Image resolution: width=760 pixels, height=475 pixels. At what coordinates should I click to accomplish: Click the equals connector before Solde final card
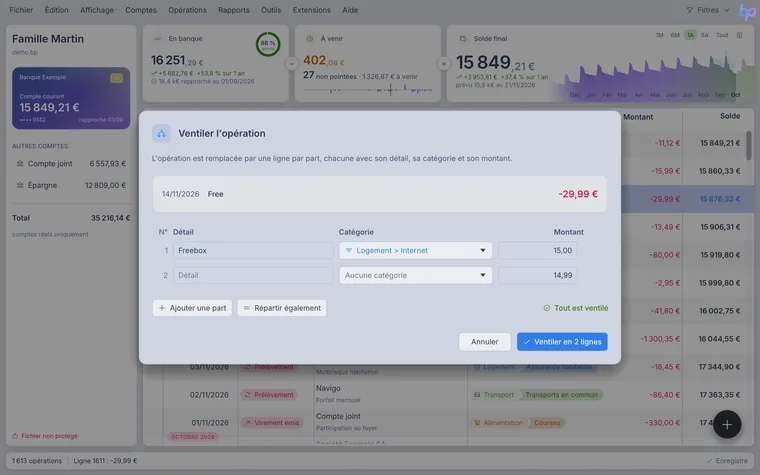pos(443,63)
